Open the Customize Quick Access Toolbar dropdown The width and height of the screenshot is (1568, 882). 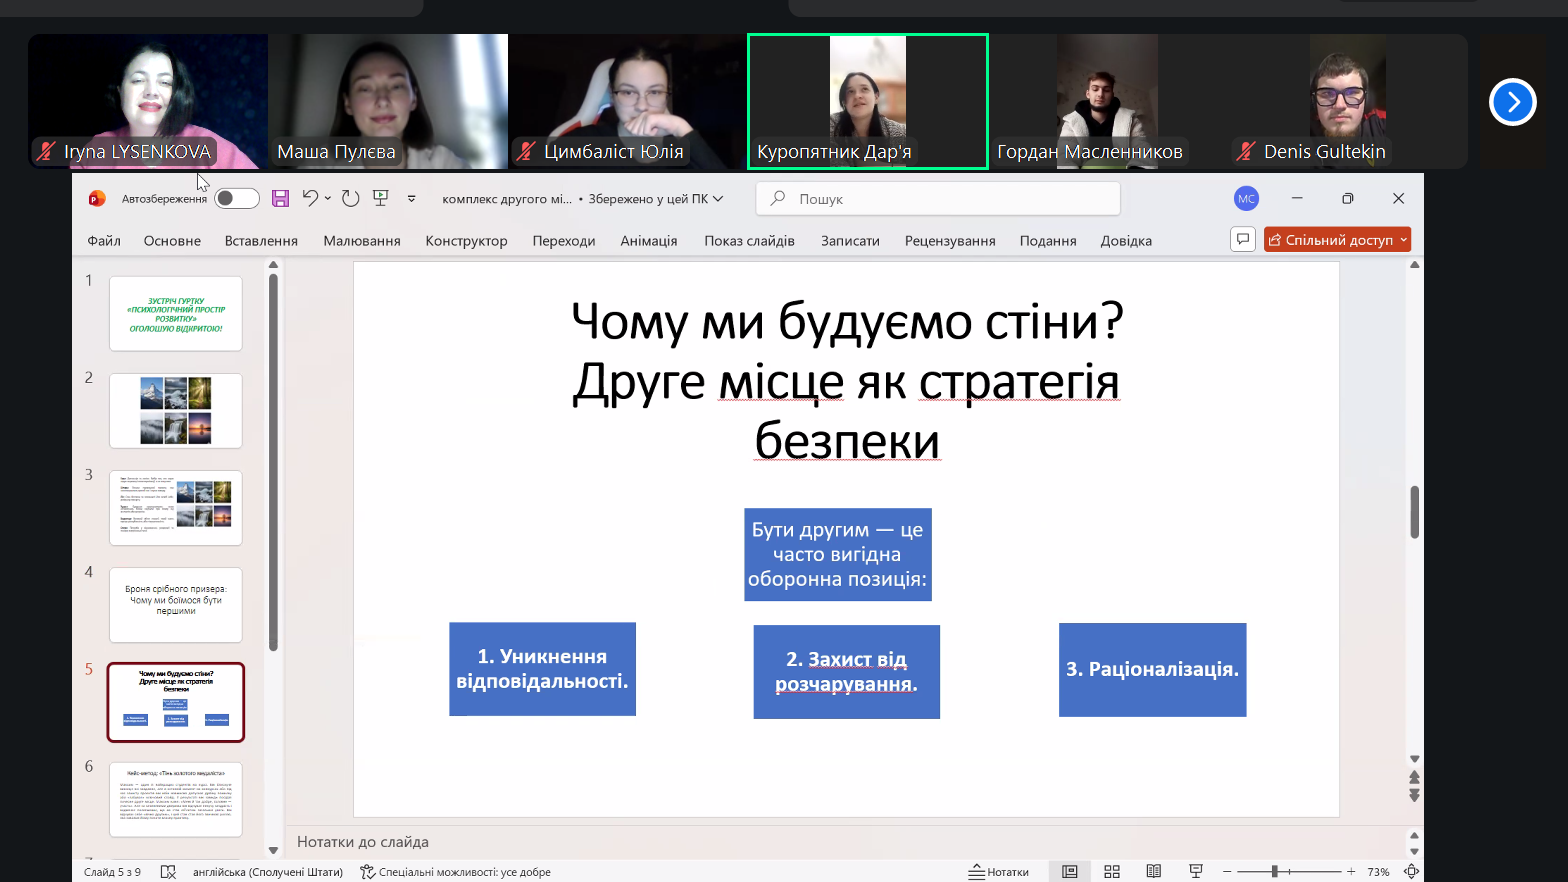[x=411, y=199]
